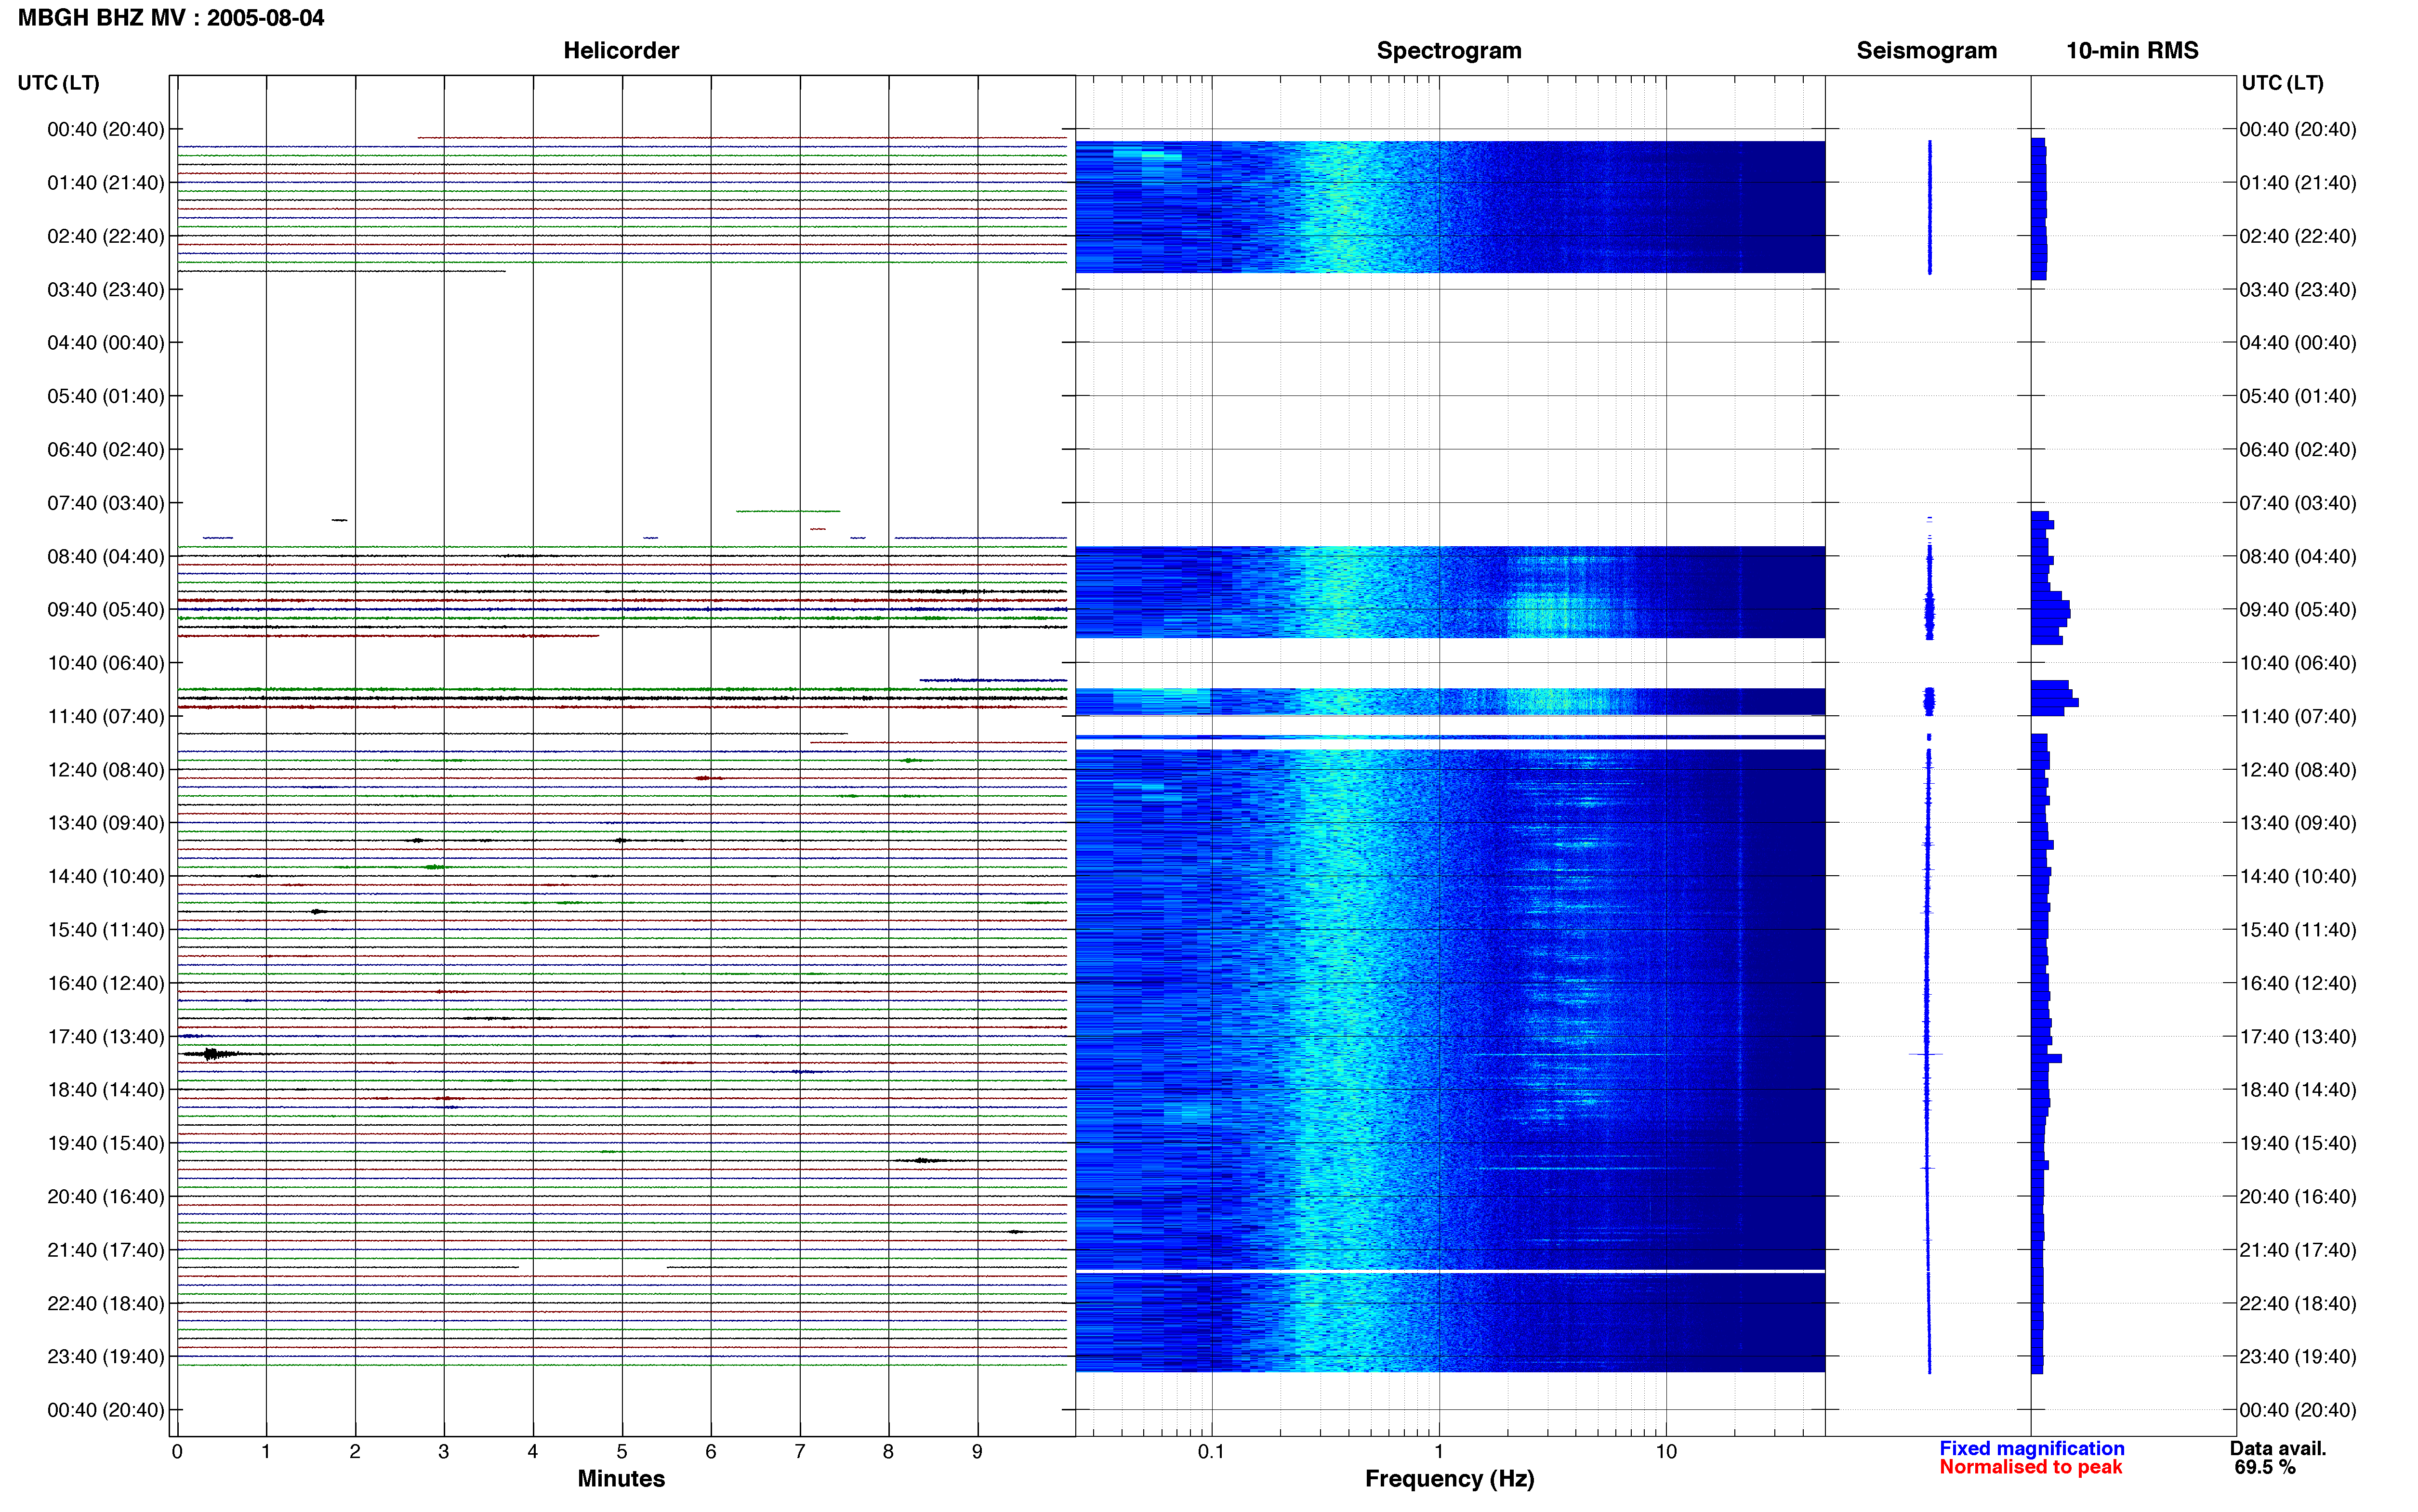
Task: Click '19:40 (15:40)' on the helicorder time axis
Action: pyautogui.click(x=106, y=1143)
